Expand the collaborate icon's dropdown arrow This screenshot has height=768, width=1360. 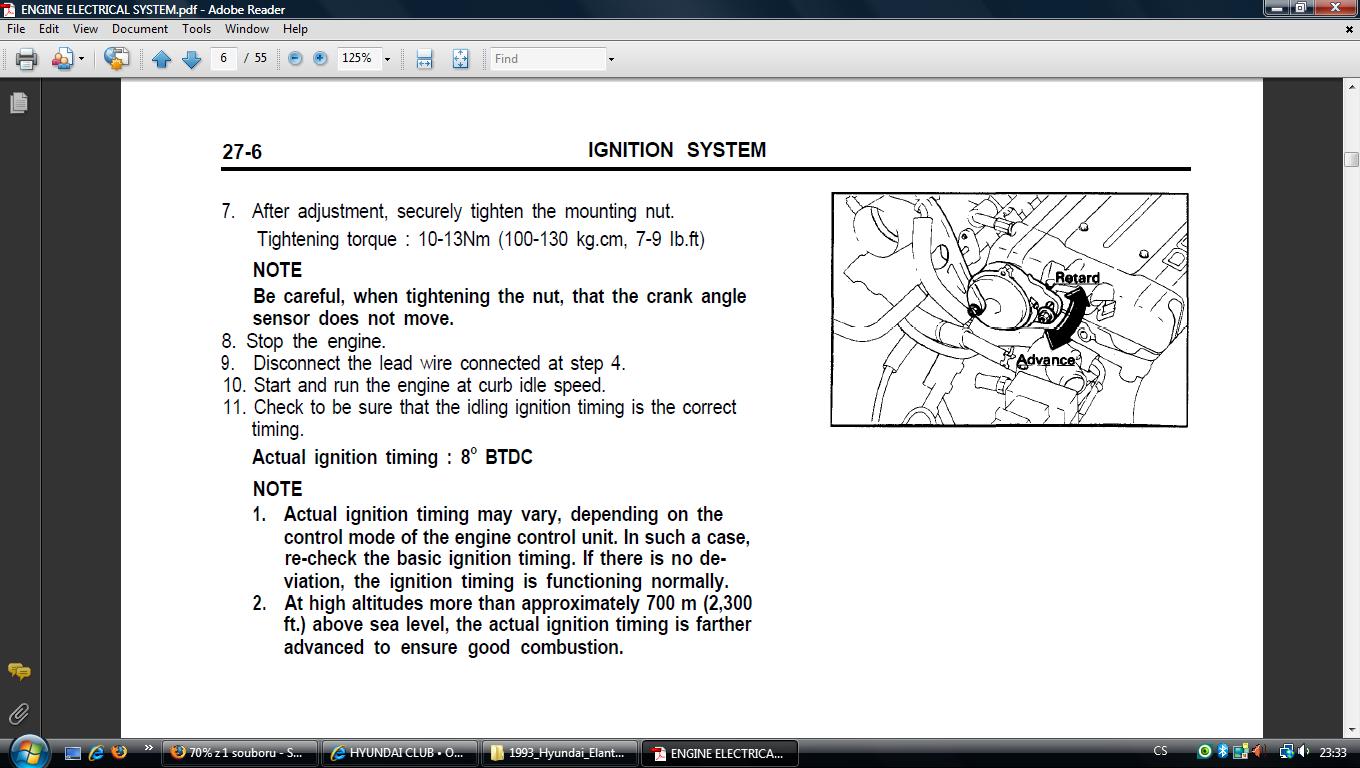[81, 59]
